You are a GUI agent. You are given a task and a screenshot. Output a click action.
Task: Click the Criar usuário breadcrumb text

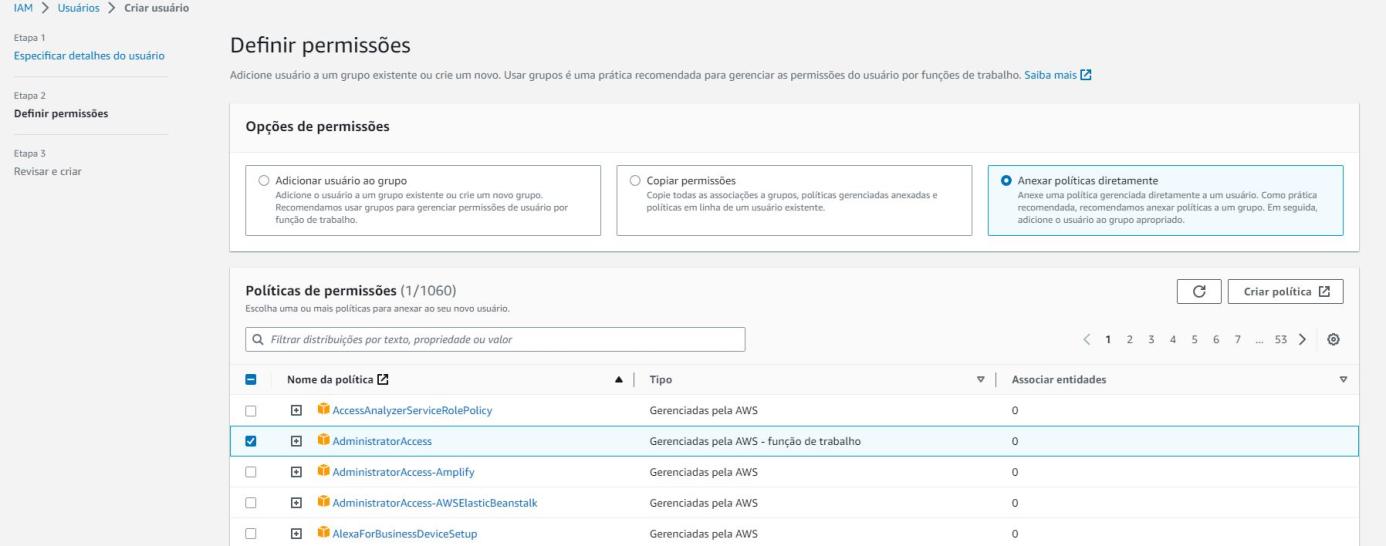click(x=157, y=9)
